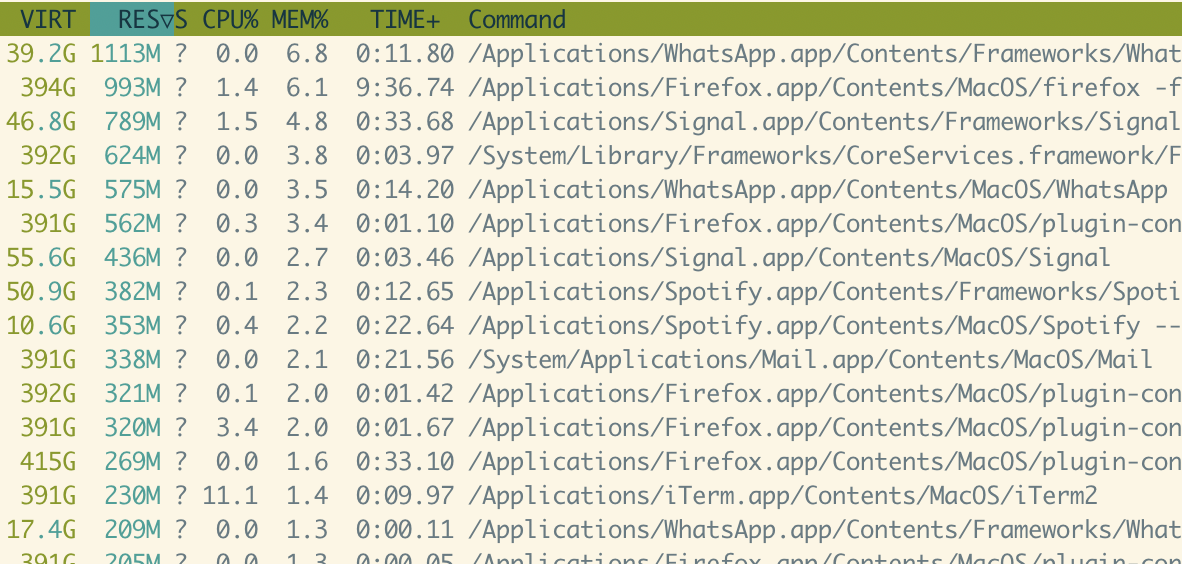Viewport: 1182px width, 564px height.
Task: Select the iTerm2 process row
Action: click(x=591, y=495)
